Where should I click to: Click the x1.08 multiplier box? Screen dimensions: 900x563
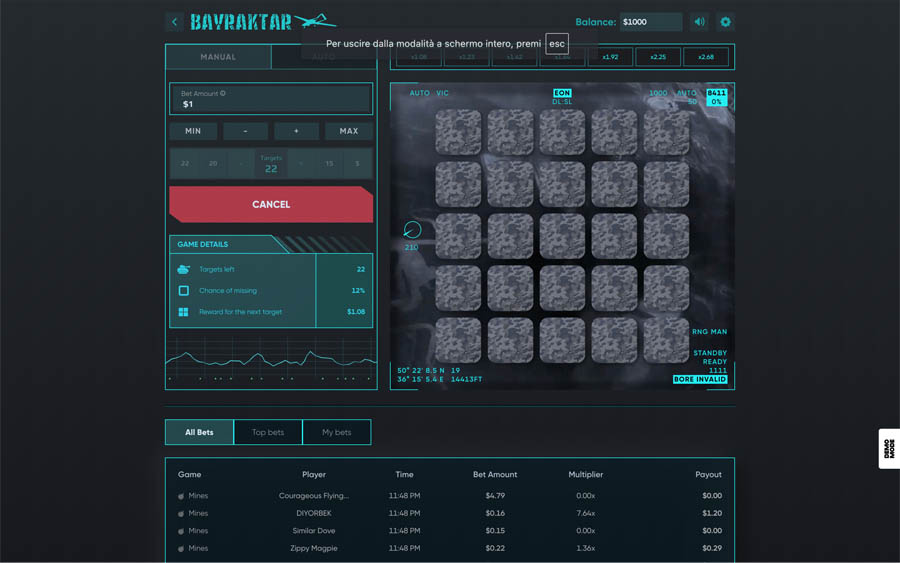coord(419,57)
